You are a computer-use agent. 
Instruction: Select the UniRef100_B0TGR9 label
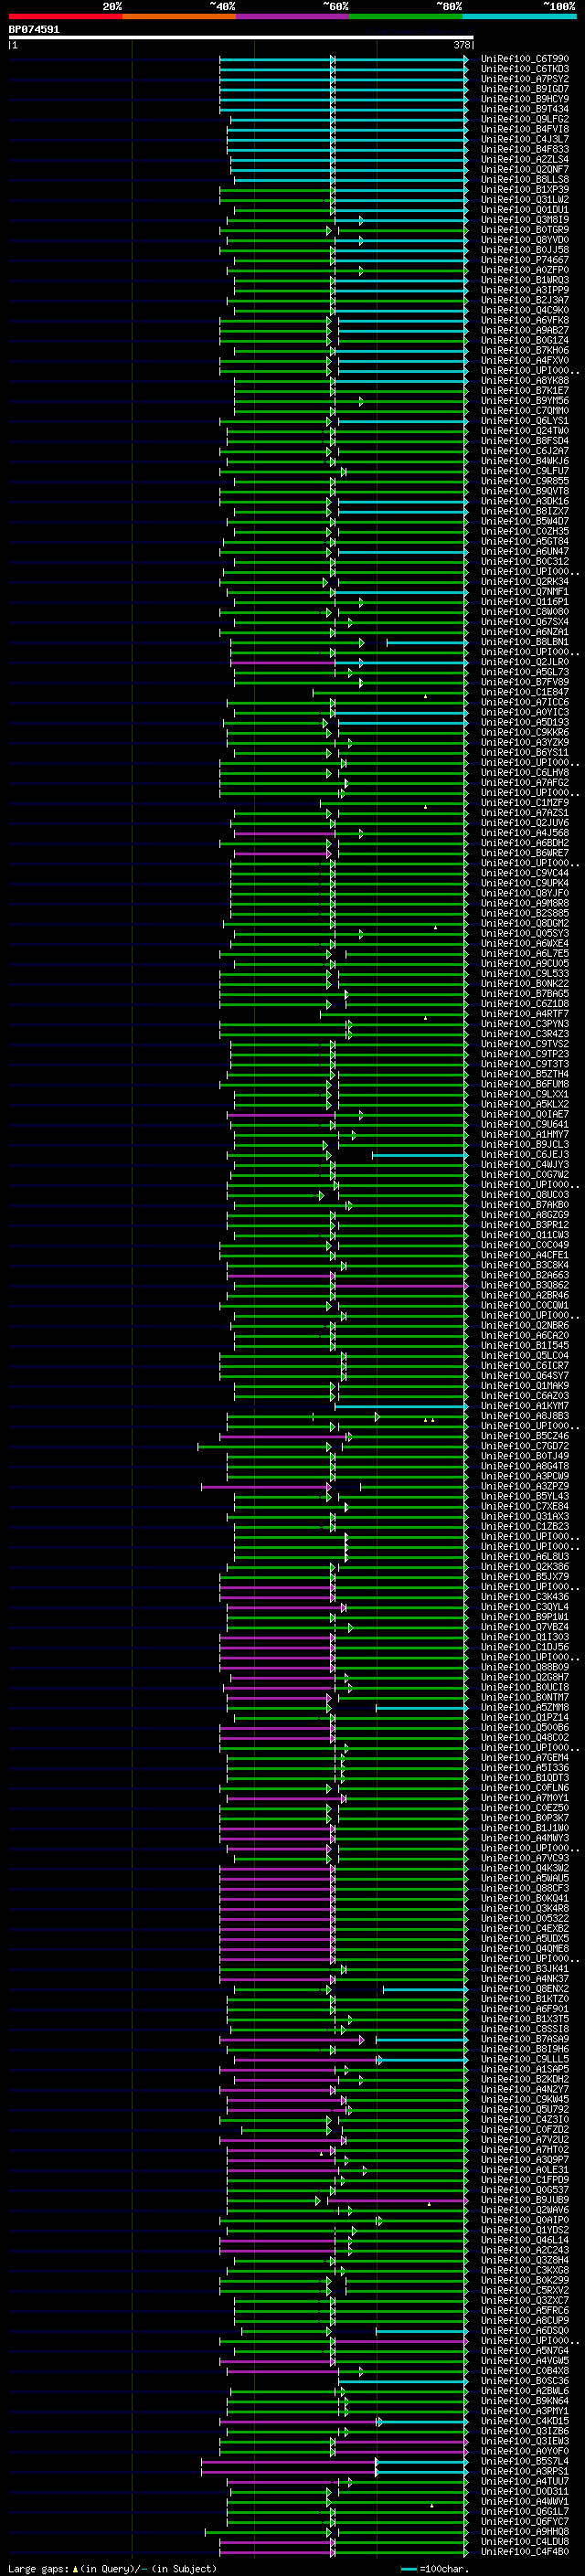pyautogui.click(x=525, y=230)
